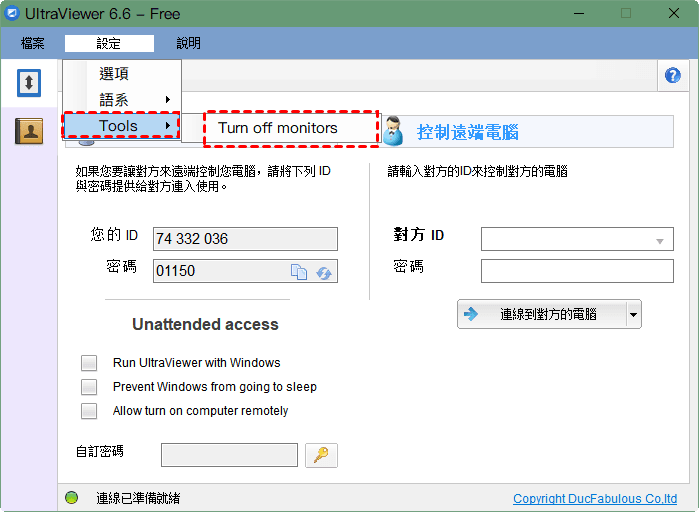
Task: Copy the password with the copy icon
Action: pyautogui.click(x=299, y=271)
